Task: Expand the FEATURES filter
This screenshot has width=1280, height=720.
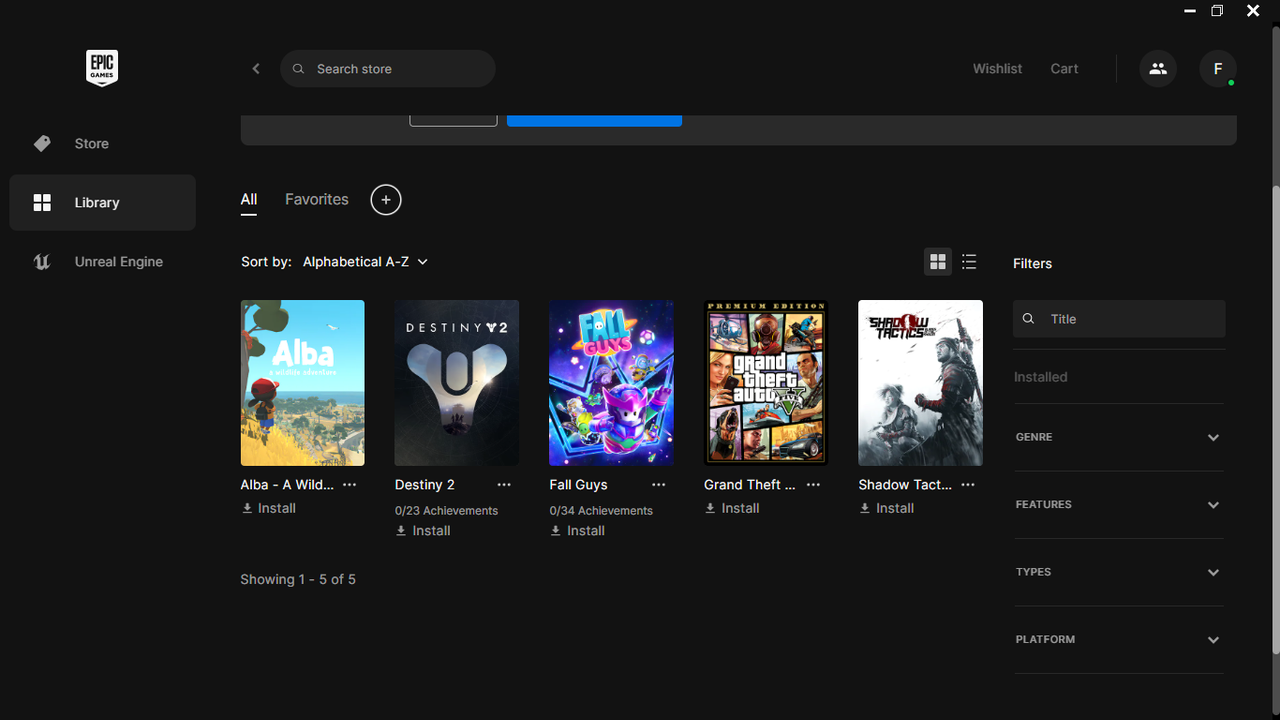Action: tap(1119, 505)
